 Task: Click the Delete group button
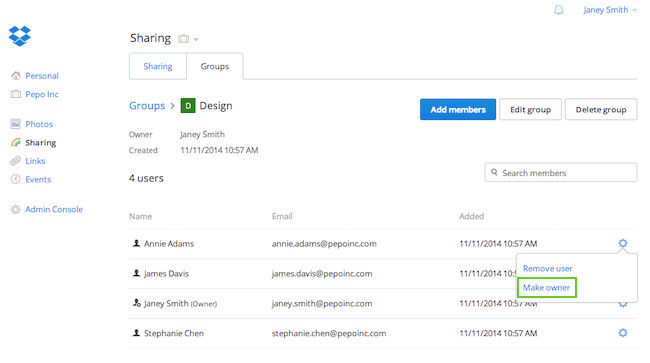point(601,109)
